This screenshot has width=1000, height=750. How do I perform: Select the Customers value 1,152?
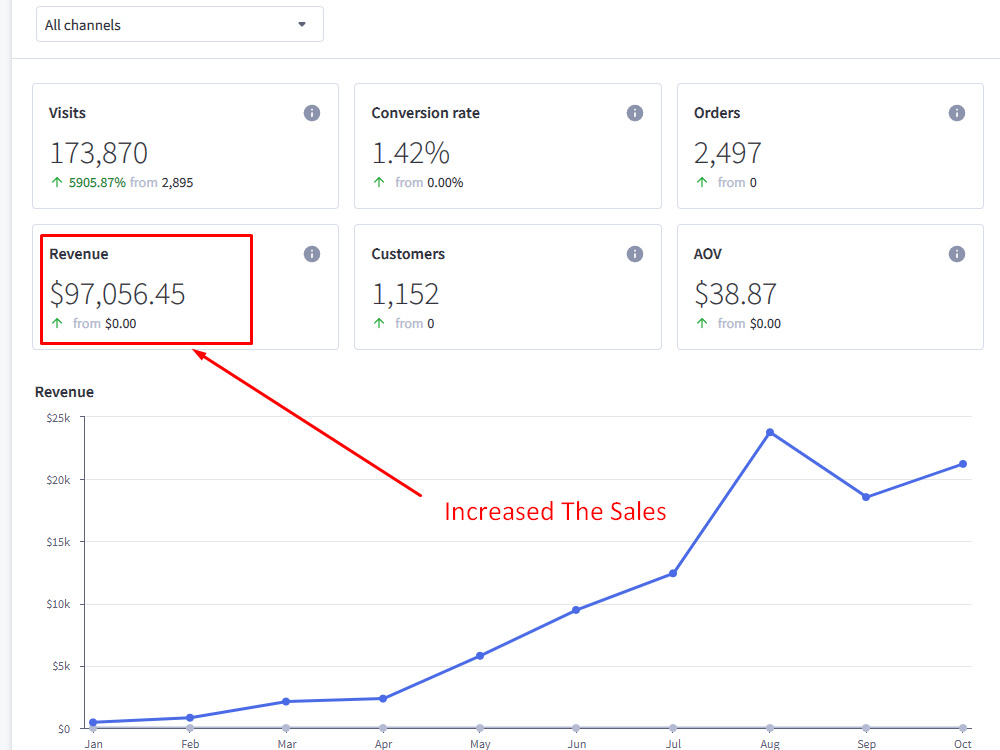click(405, 295)
